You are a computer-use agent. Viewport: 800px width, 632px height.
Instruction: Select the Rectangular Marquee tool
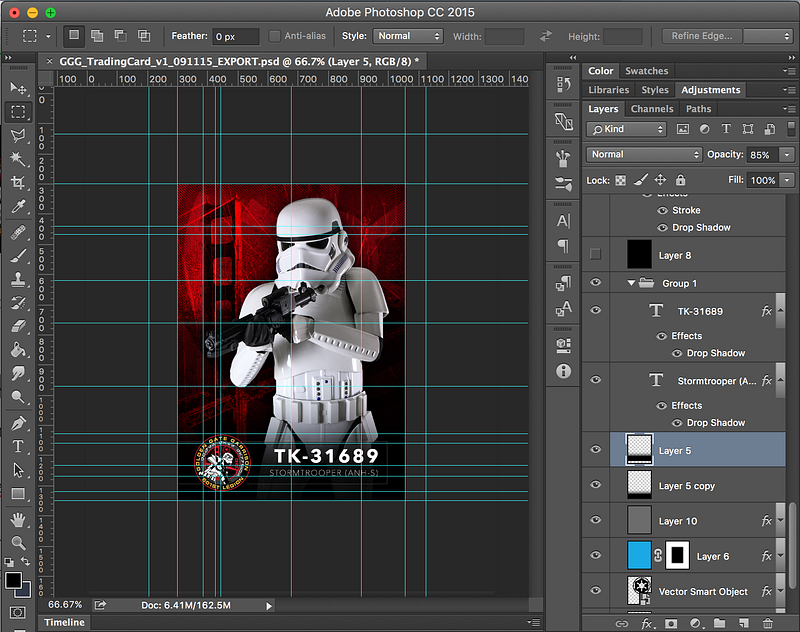tap(18, 112)
